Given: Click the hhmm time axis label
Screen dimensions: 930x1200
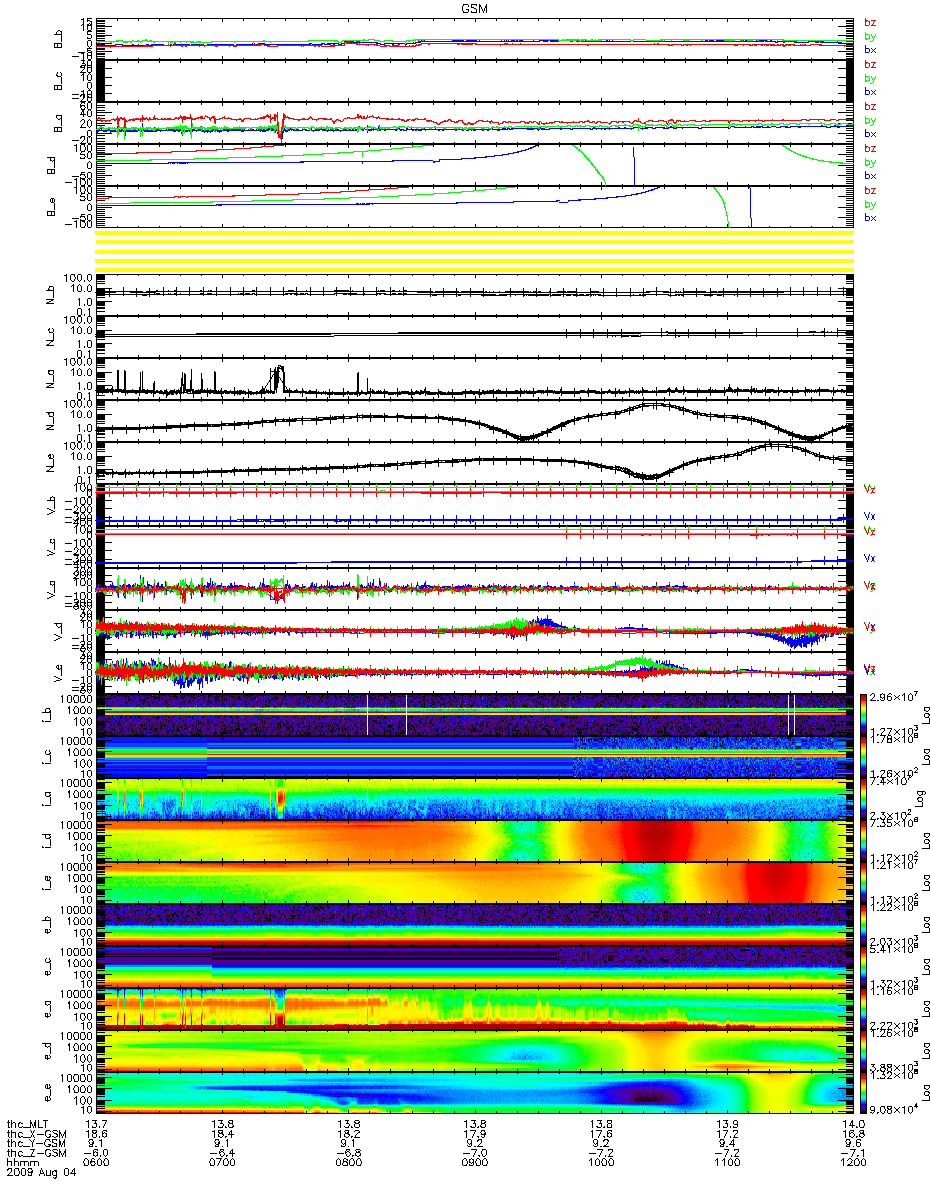Looking at the screenshot, I should [x=22, y=1164].
